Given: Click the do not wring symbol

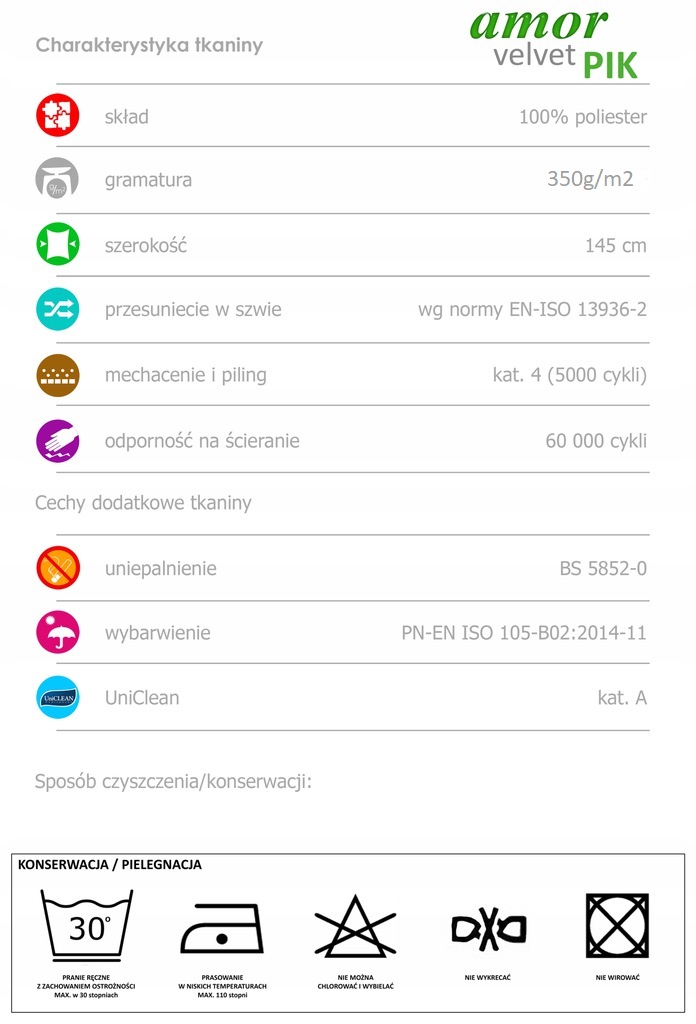Looking at the screenshot, I should coord(488,929).
